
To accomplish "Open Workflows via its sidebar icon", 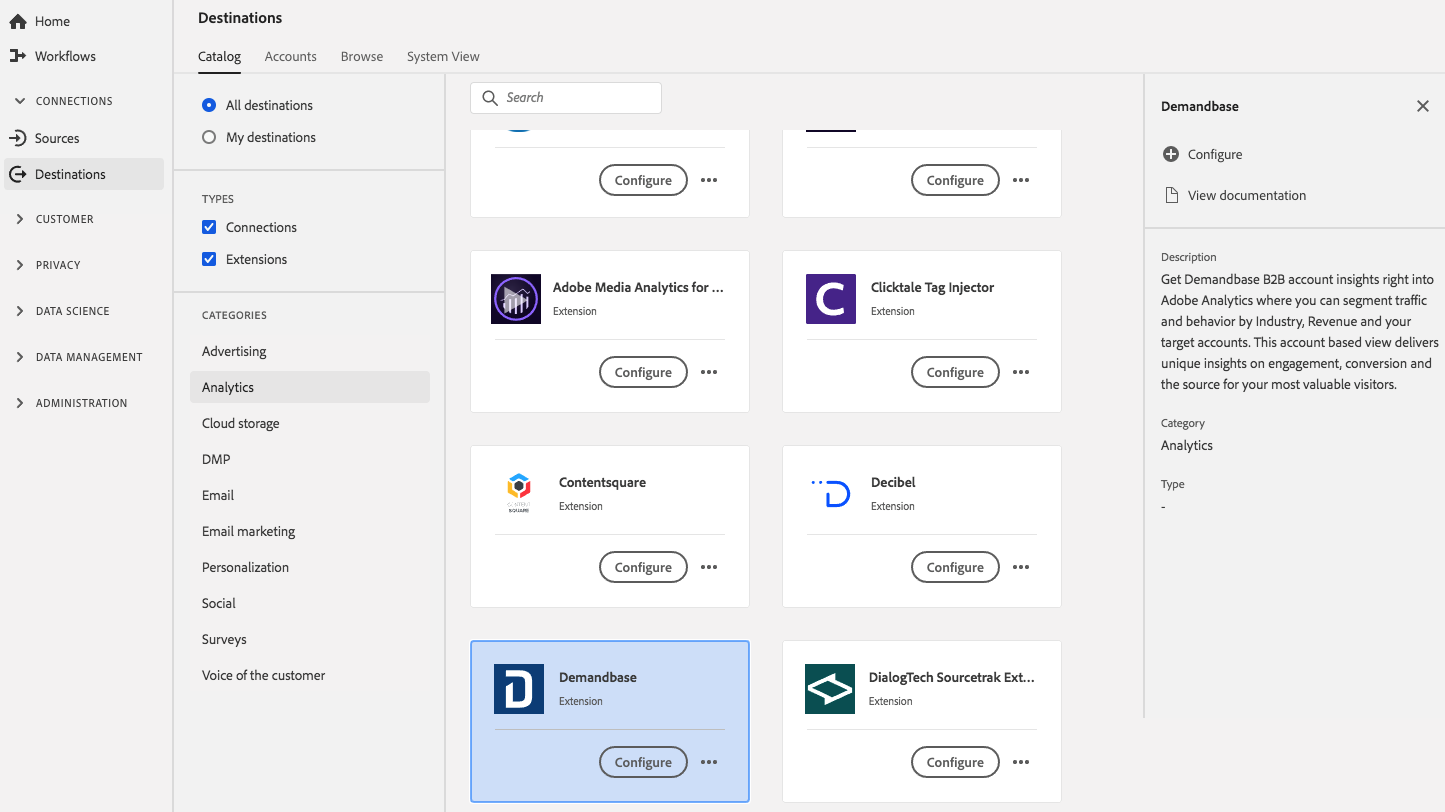I will point(17,56).
